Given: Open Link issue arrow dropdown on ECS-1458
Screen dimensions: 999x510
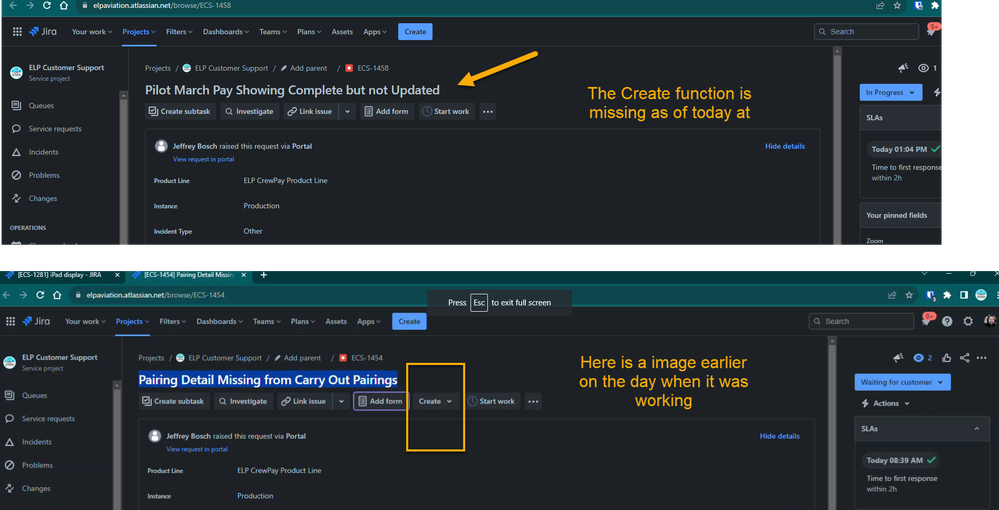Looking at the screenshot, I should click(347, 112).
